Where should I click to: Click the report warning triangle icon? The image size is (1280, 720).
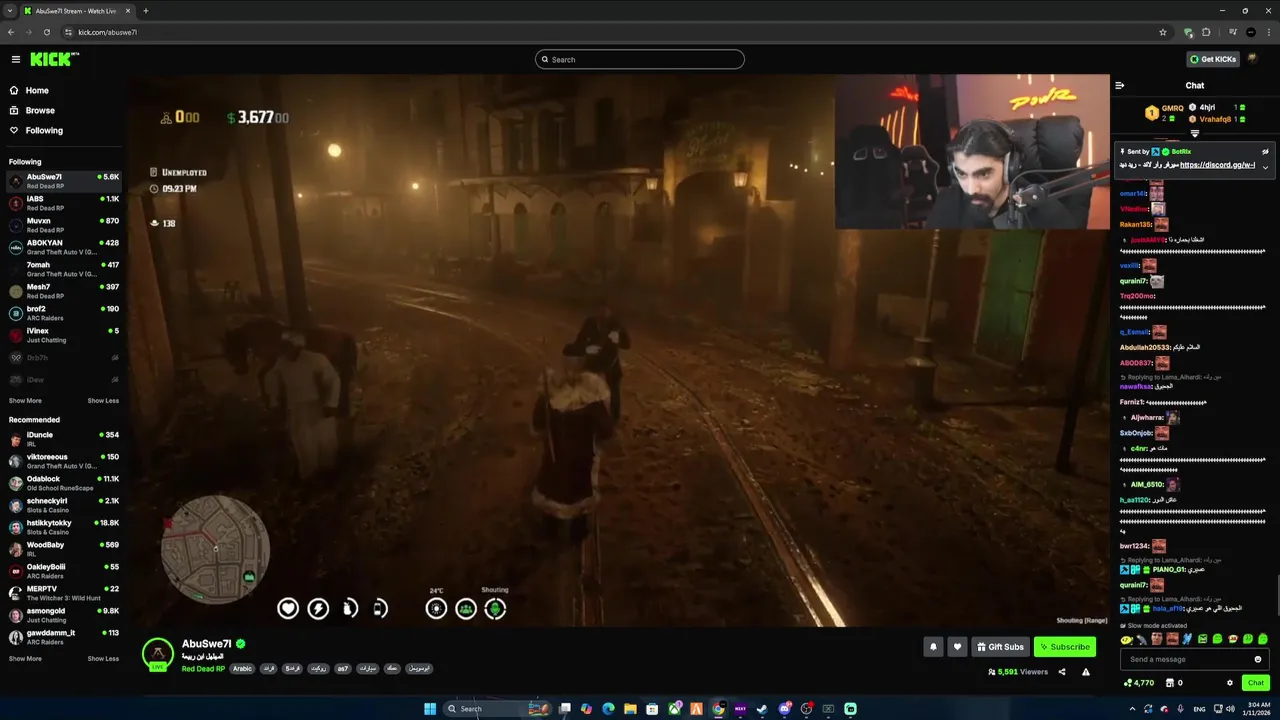pyautogui.click(x=1086, y=672)
